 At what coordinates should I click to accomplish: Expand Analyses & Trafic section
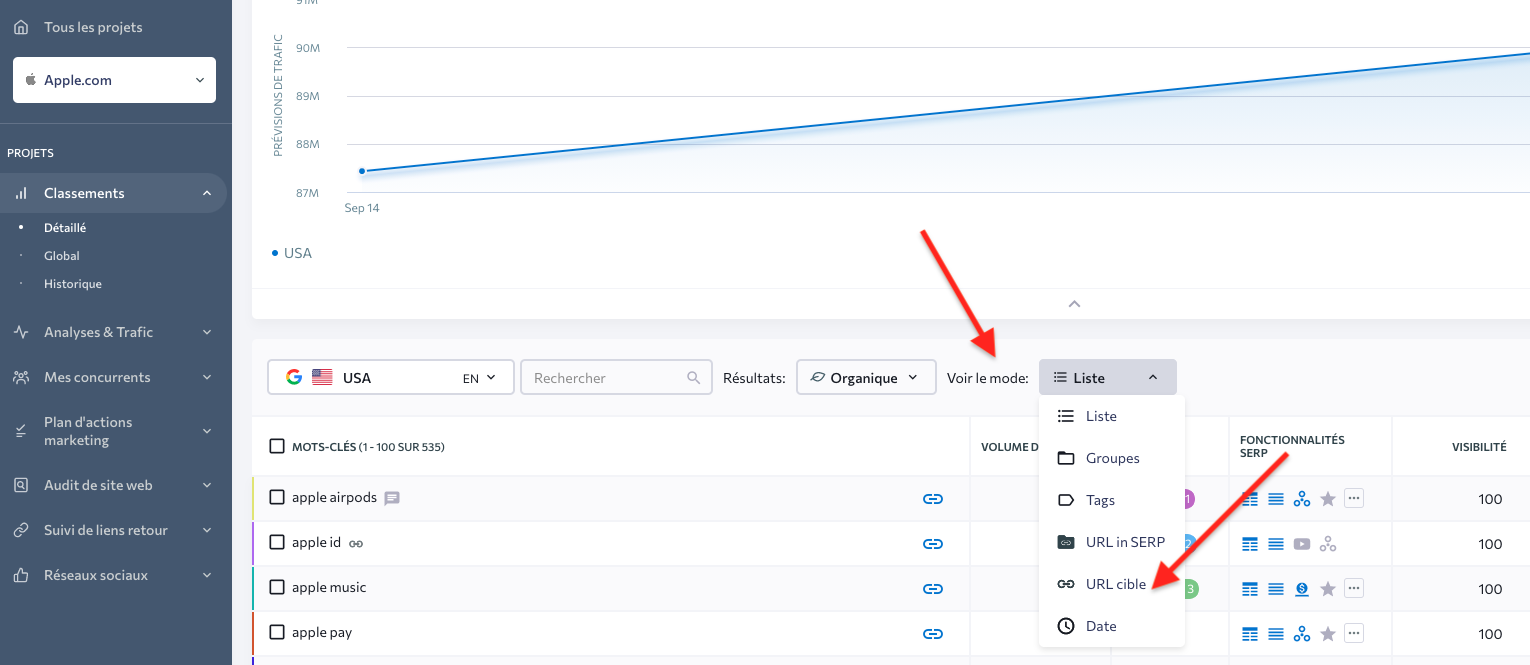(x=206, y=332)
